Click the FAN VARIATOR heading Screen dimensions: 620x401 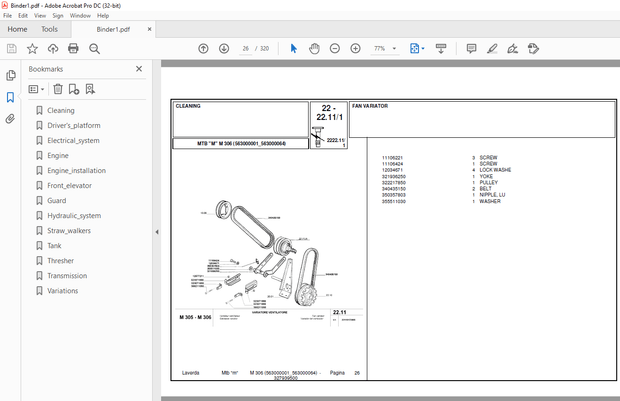(x=370, y=106)
